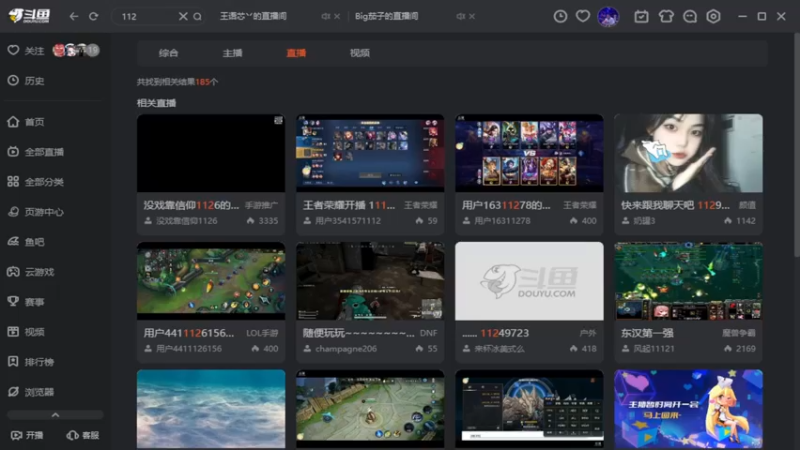Viewport: 800px width, 450px height.
Task: Select the 视频 search tab
Action: tap(360, 53)
